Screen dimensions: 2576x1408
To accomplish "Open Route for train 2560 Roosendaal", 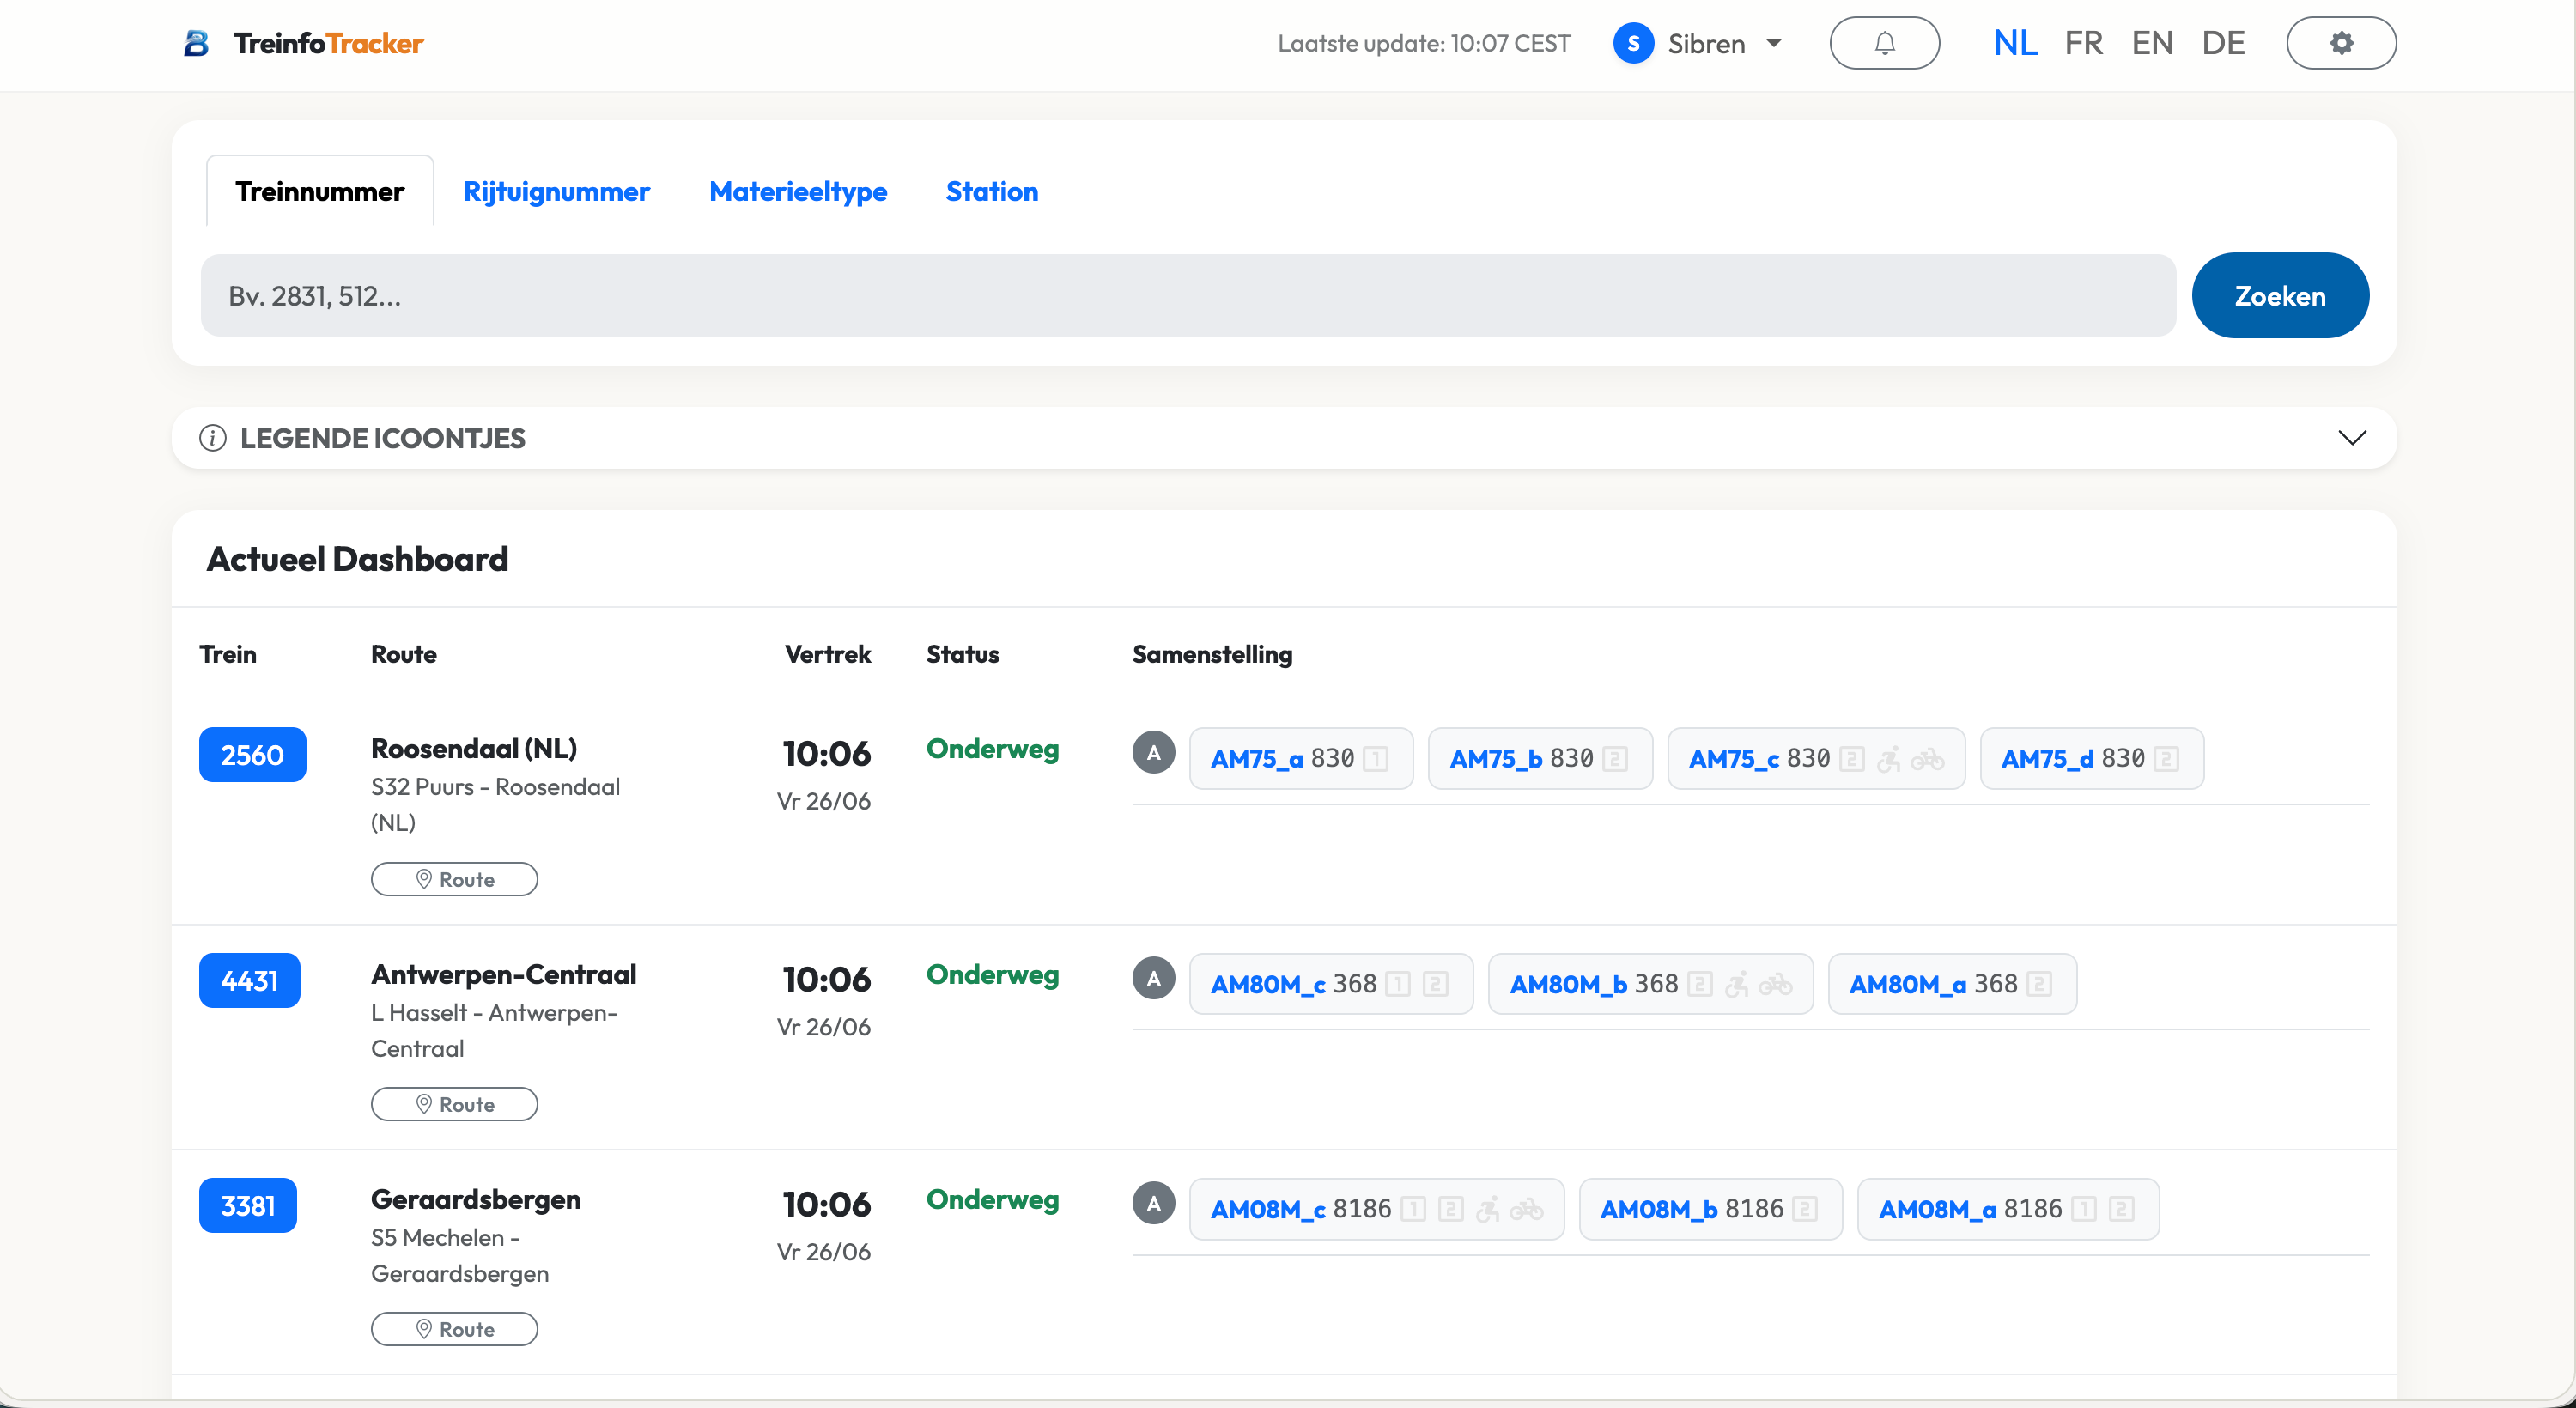I will click(454, 879).
